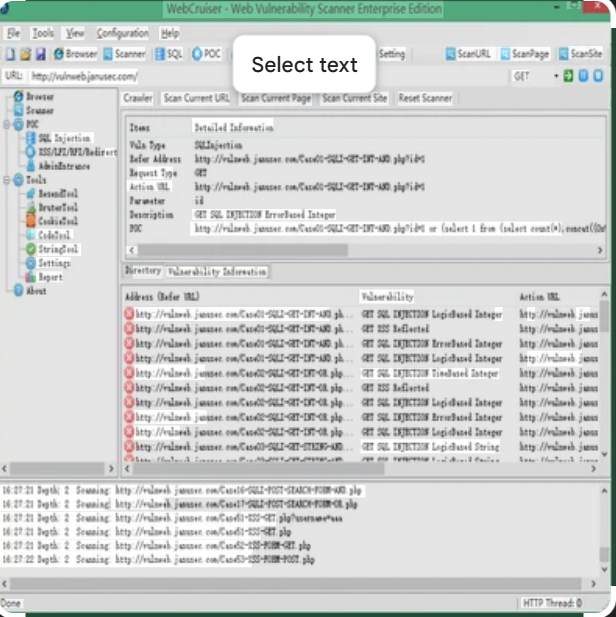The height and width of the screenshot is (617, 616).
Task: Open the Setting toolbar item
Action: click(x=392, y=54)
